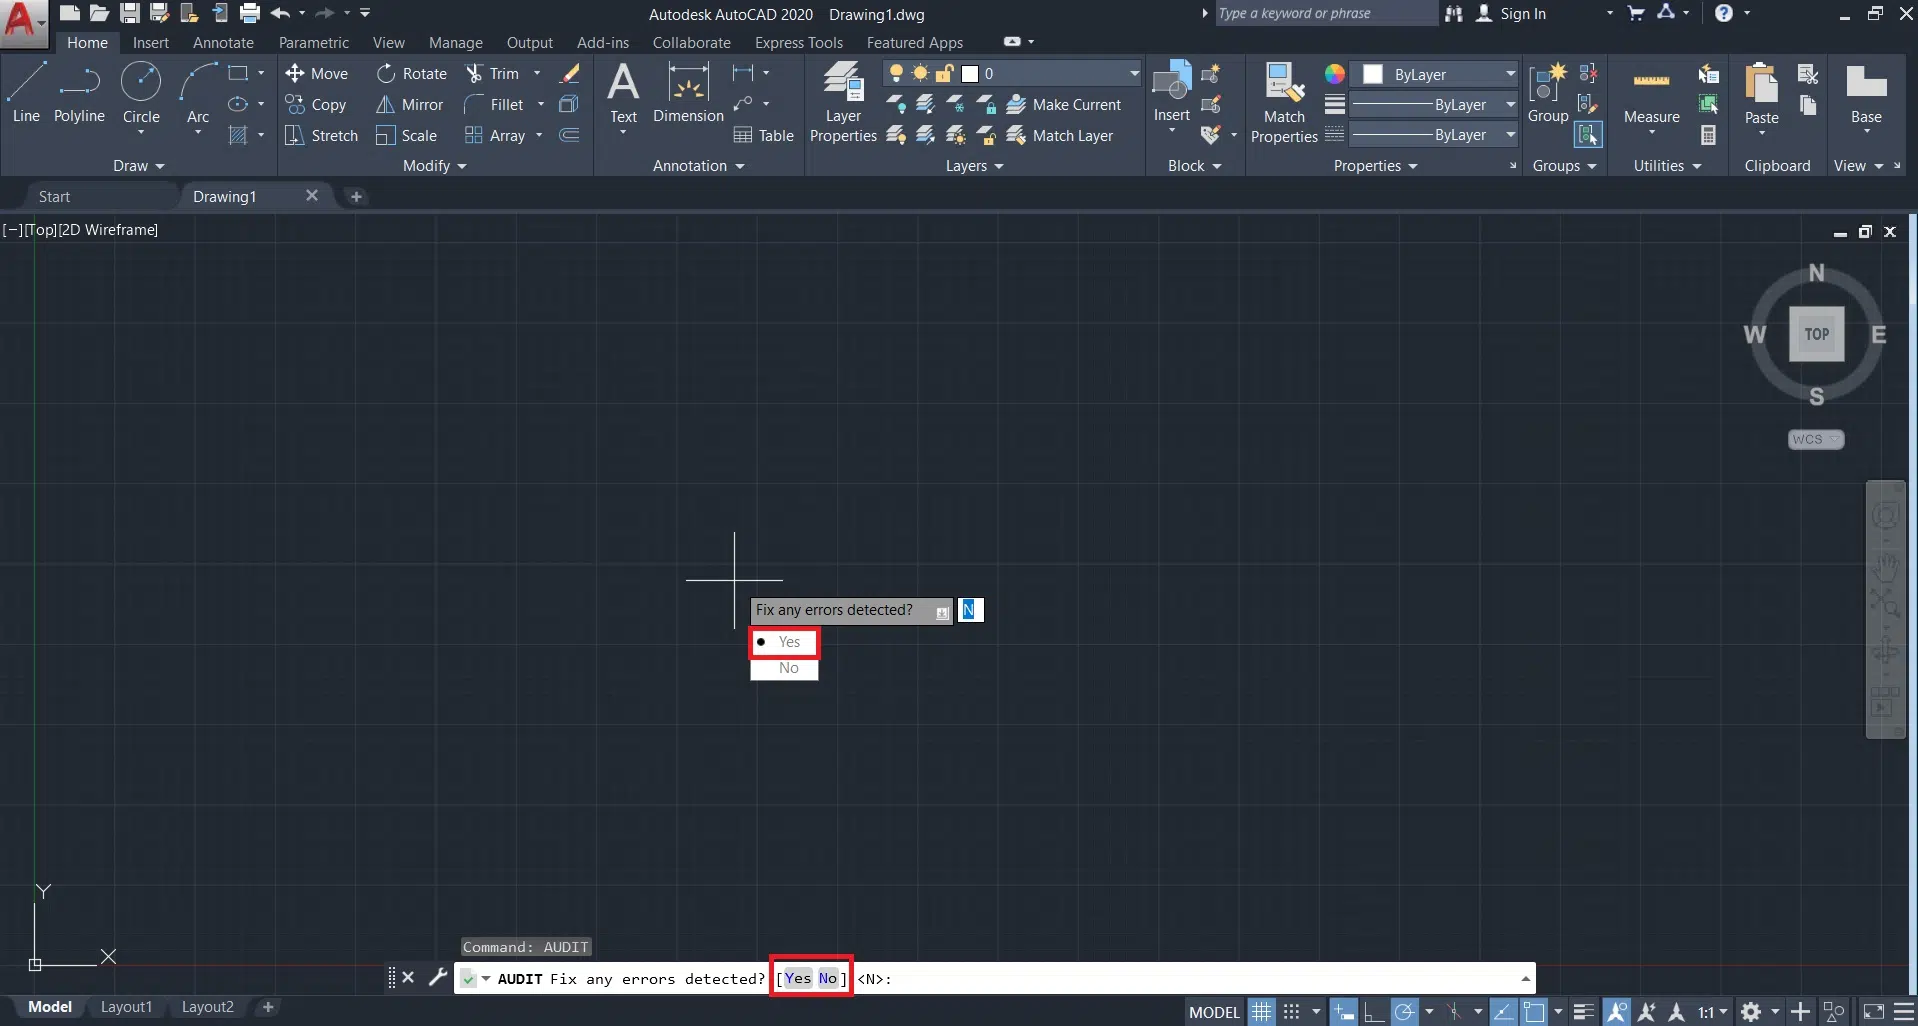Select the Line drawing tool
Image resolution: width=1918 pixels, height=1026 pixels.
point(26,92)
